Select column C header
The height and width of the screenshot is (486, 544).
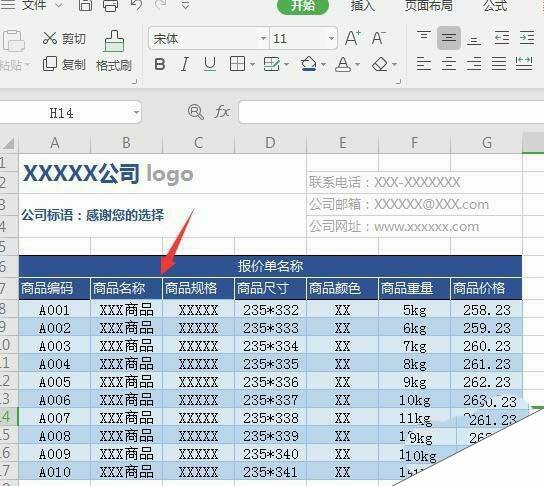click(198, 143)
